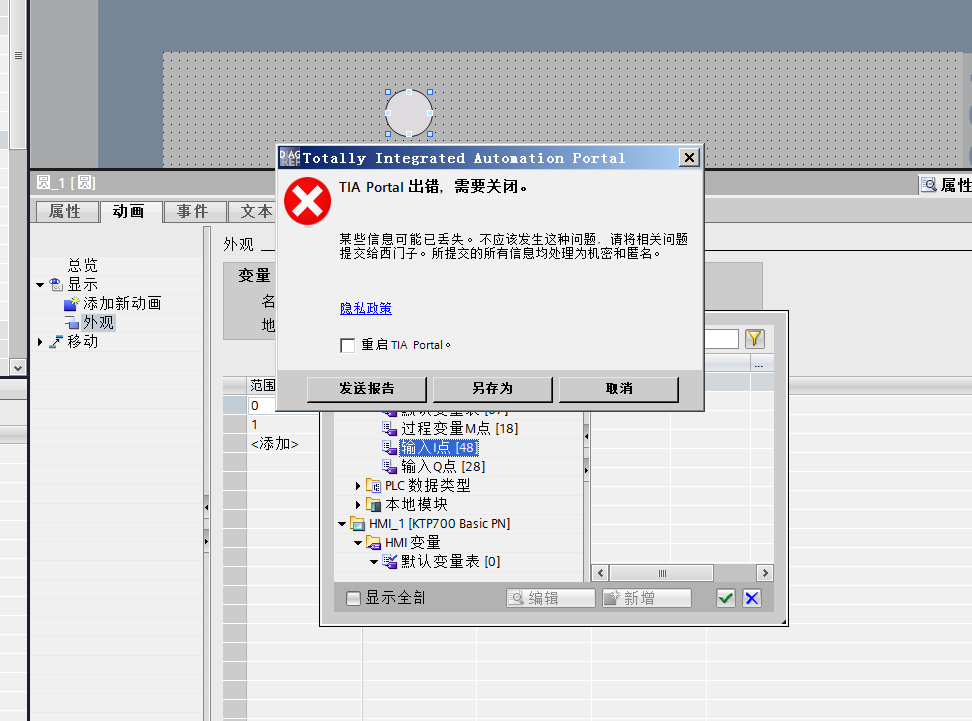Click the 本地模块 folder icon
This screenshot has height=721, width=972.
tap(373, 505)
